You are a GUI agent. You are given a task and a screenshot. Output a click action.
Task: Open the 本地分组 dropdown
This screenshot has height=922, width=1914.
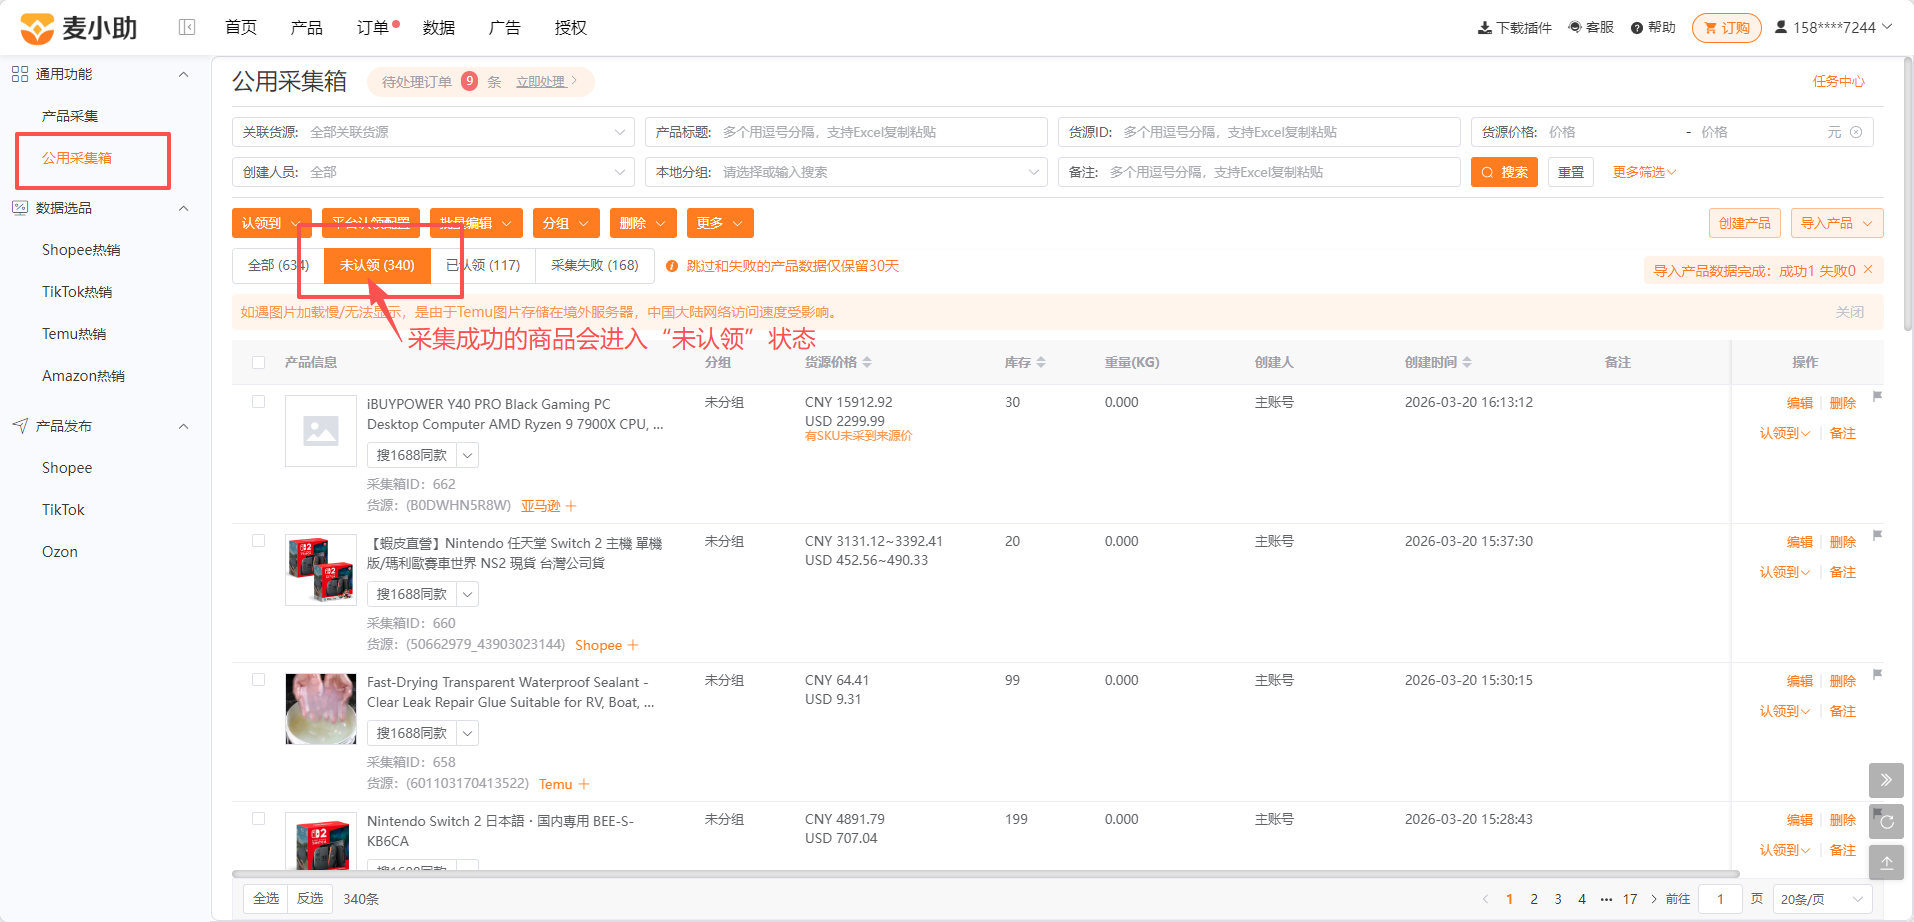point(846,172)
